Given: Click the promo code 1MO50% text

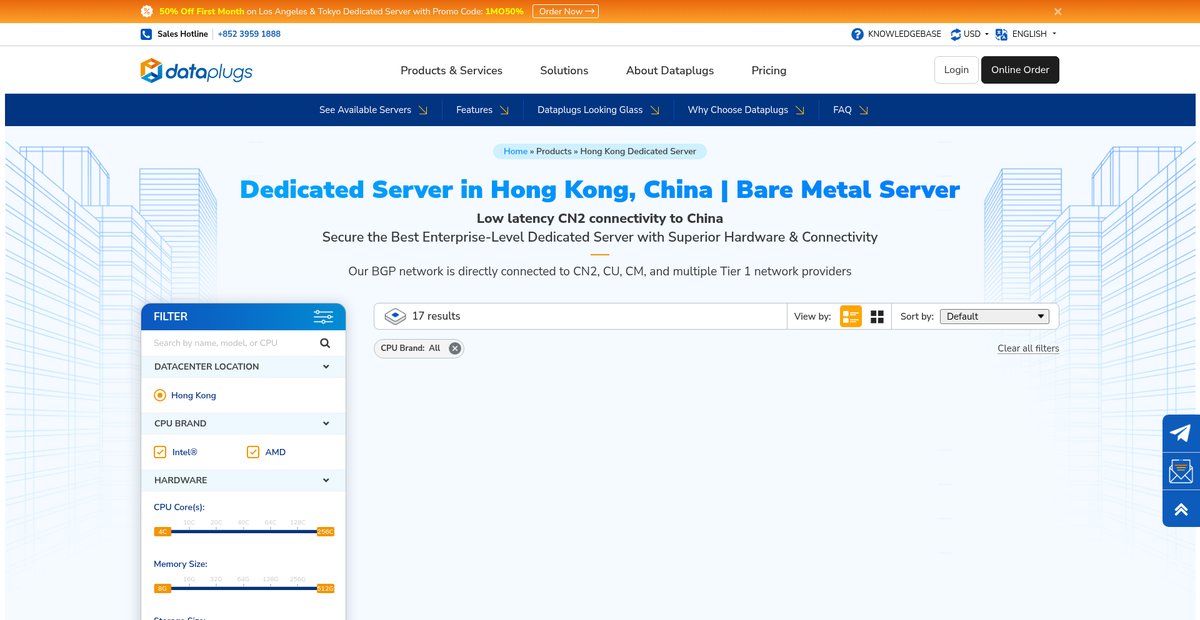Looking at the screenshot, I should coord(504,11).
